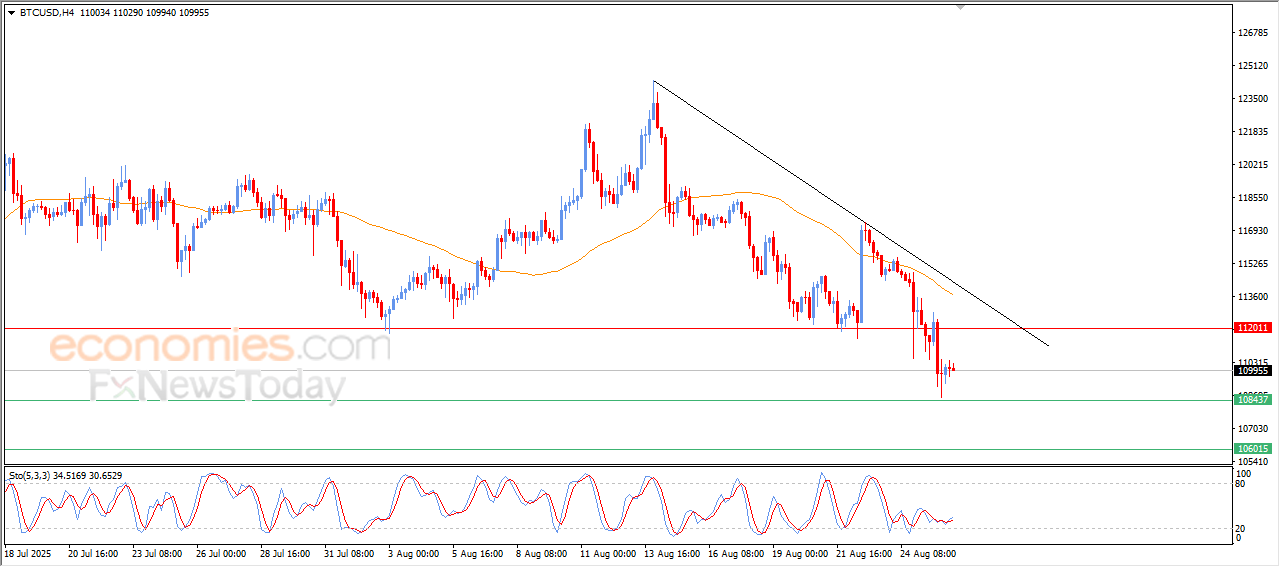Click the green 106015 price tag
The height and width of the screenshot is (567, 1280).
[x=1253, y=449]
